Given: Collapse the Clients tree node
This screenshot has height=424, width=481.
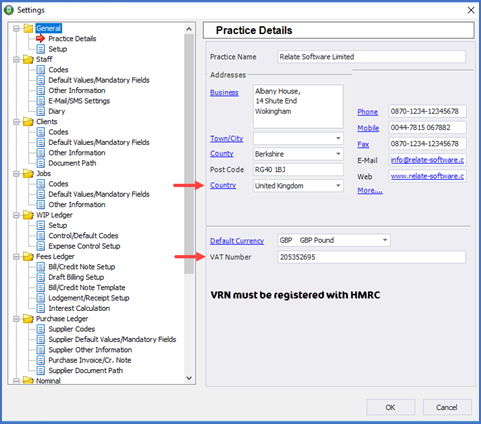Looking at the screenshot, I should 16,122.
